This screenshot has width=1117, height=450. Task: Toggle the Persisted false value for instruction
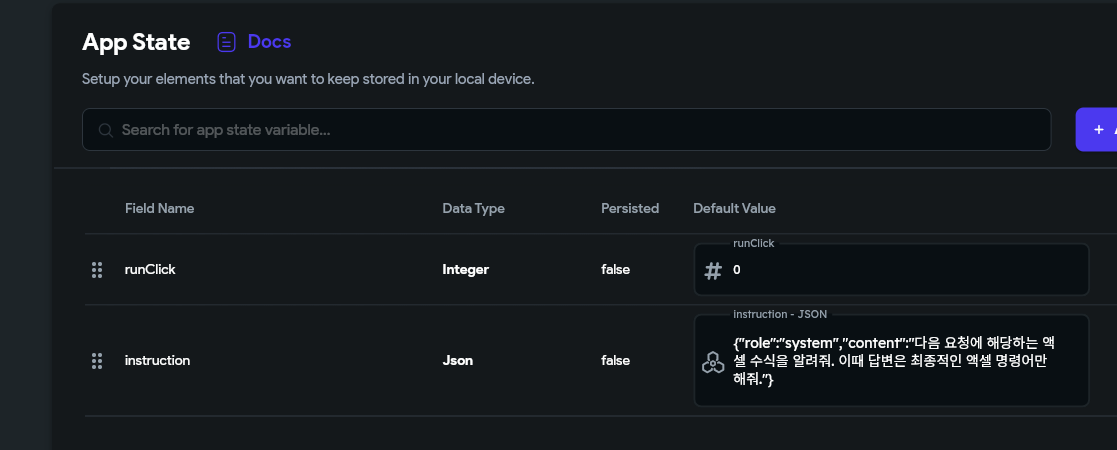pos(615,361)
